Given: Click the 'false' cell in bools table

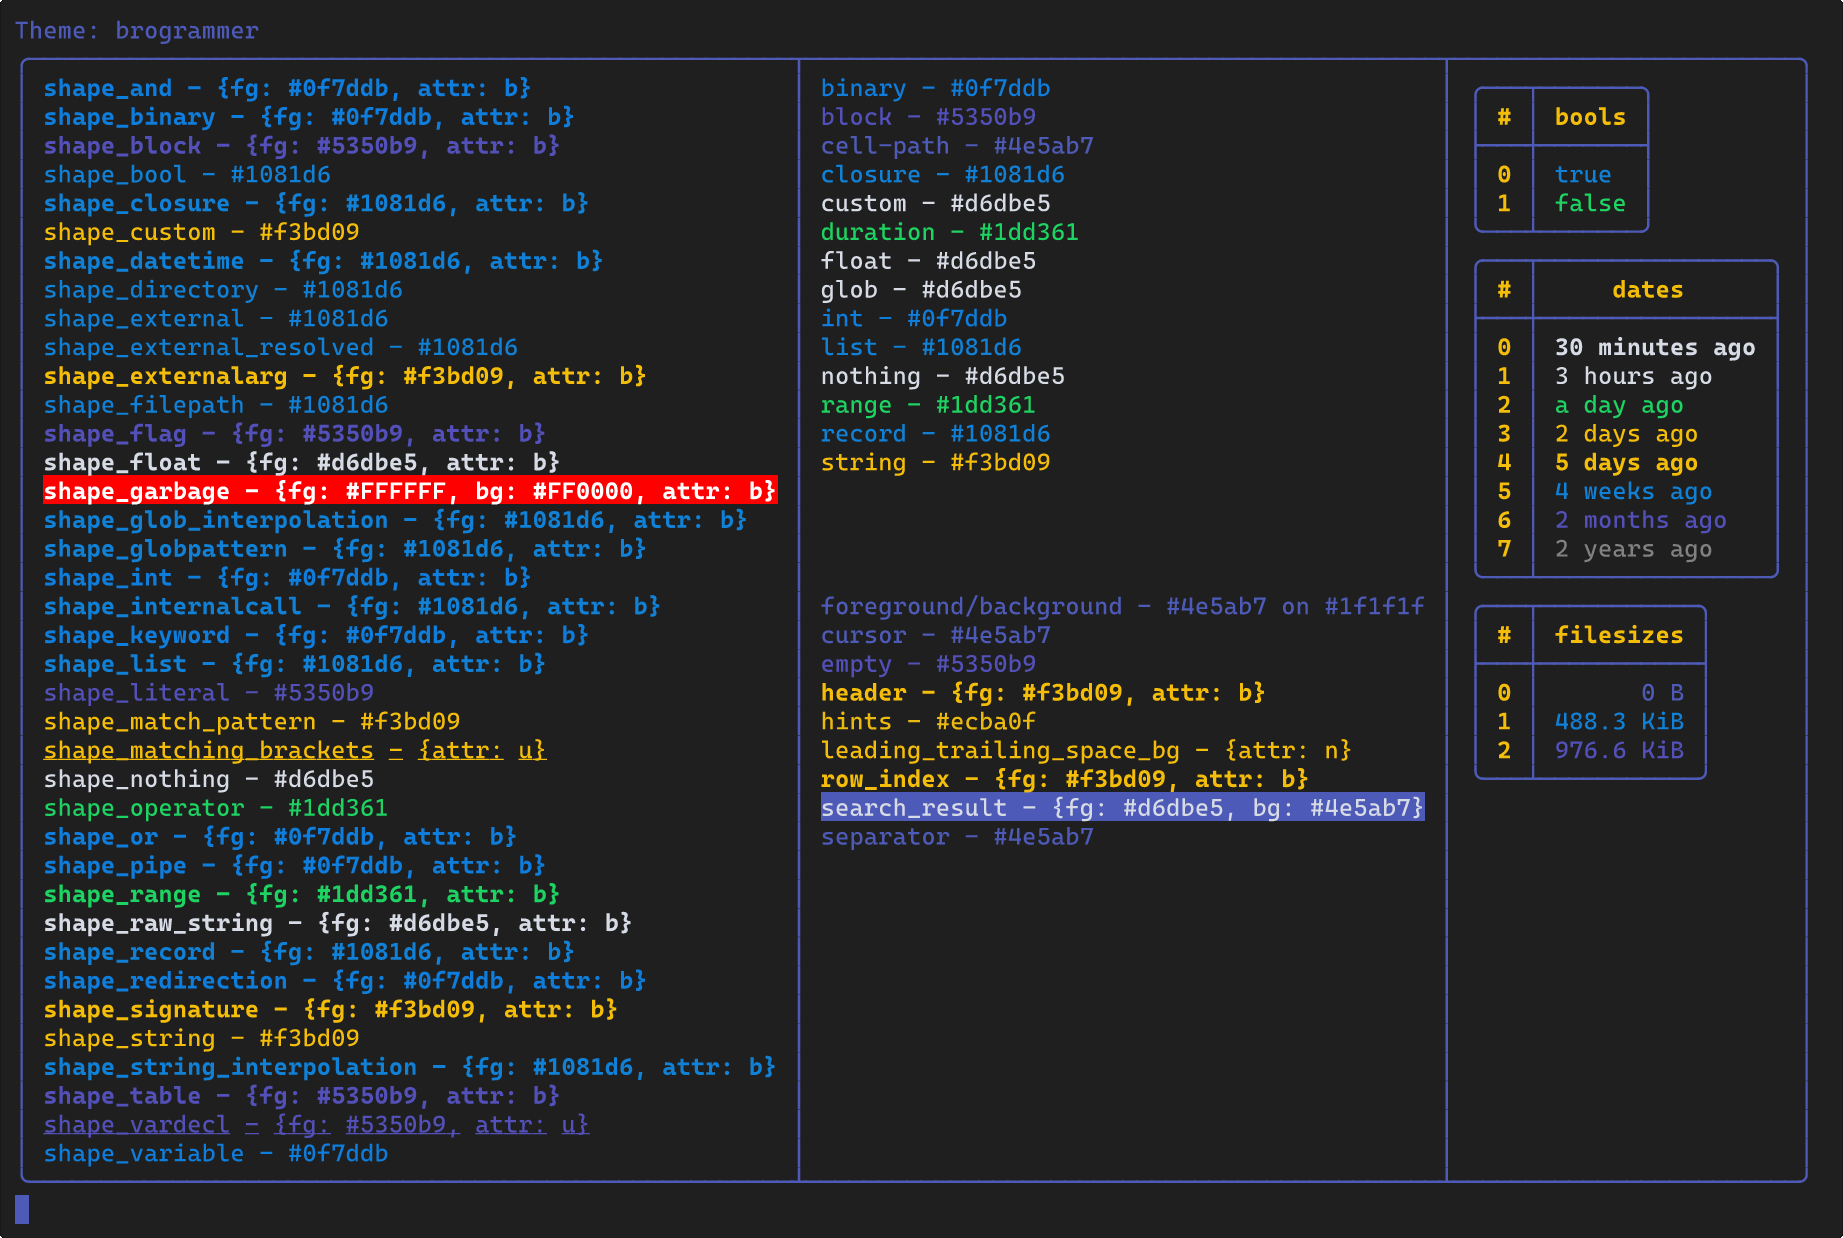Looking at the screenshot, I should coord(1590,204).
